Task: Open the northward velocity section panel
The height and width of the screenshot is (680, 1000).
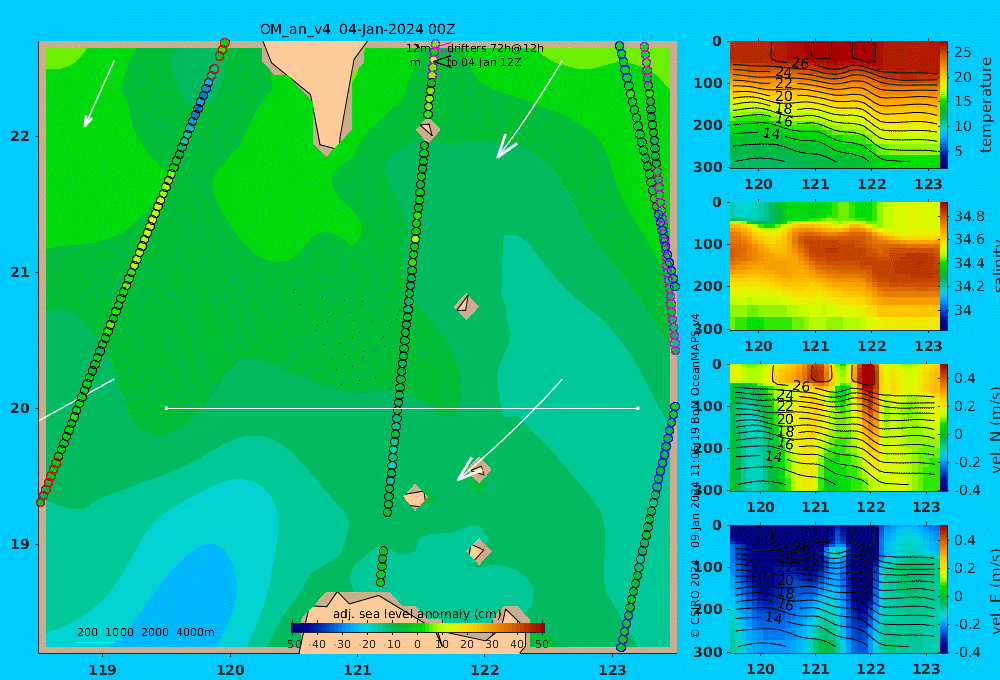Action: [x=834, y=427]
